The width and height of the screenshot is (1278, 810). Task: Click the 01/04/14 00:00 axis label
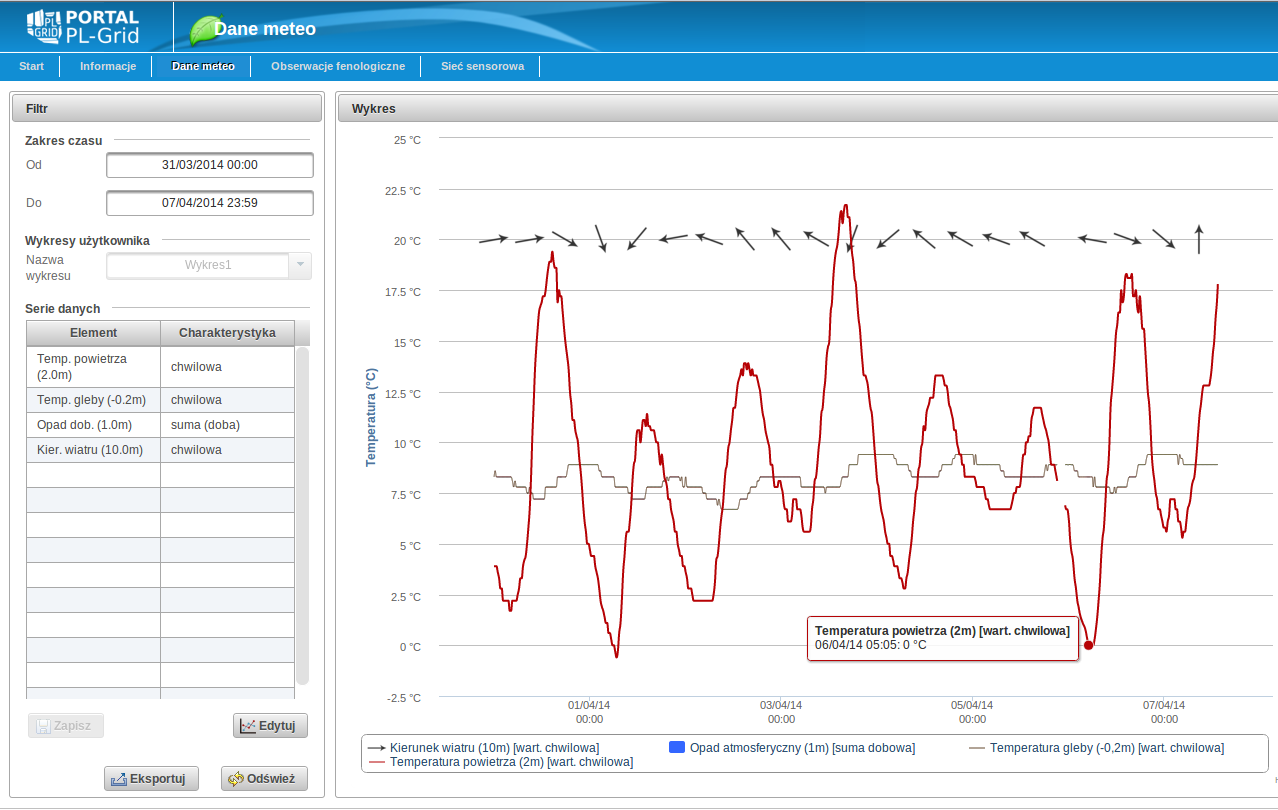(589, 712)
